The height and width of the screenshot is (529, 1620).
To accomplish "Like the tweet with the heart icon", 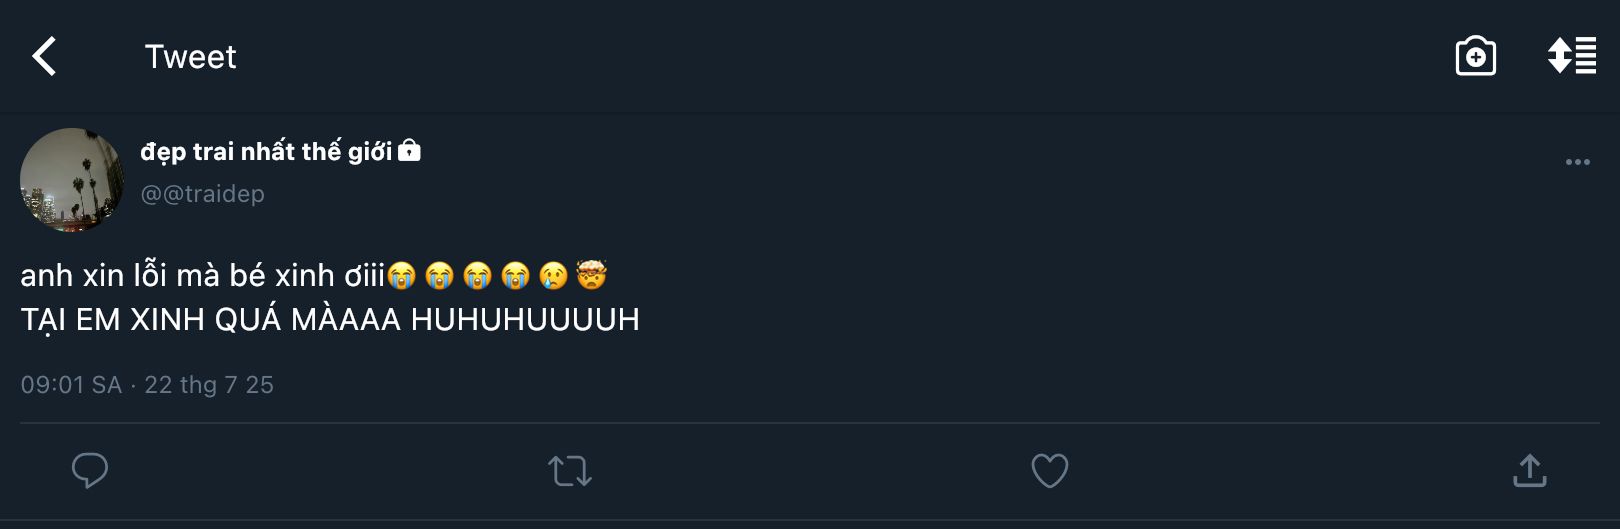I will (x=1049, y=470).
